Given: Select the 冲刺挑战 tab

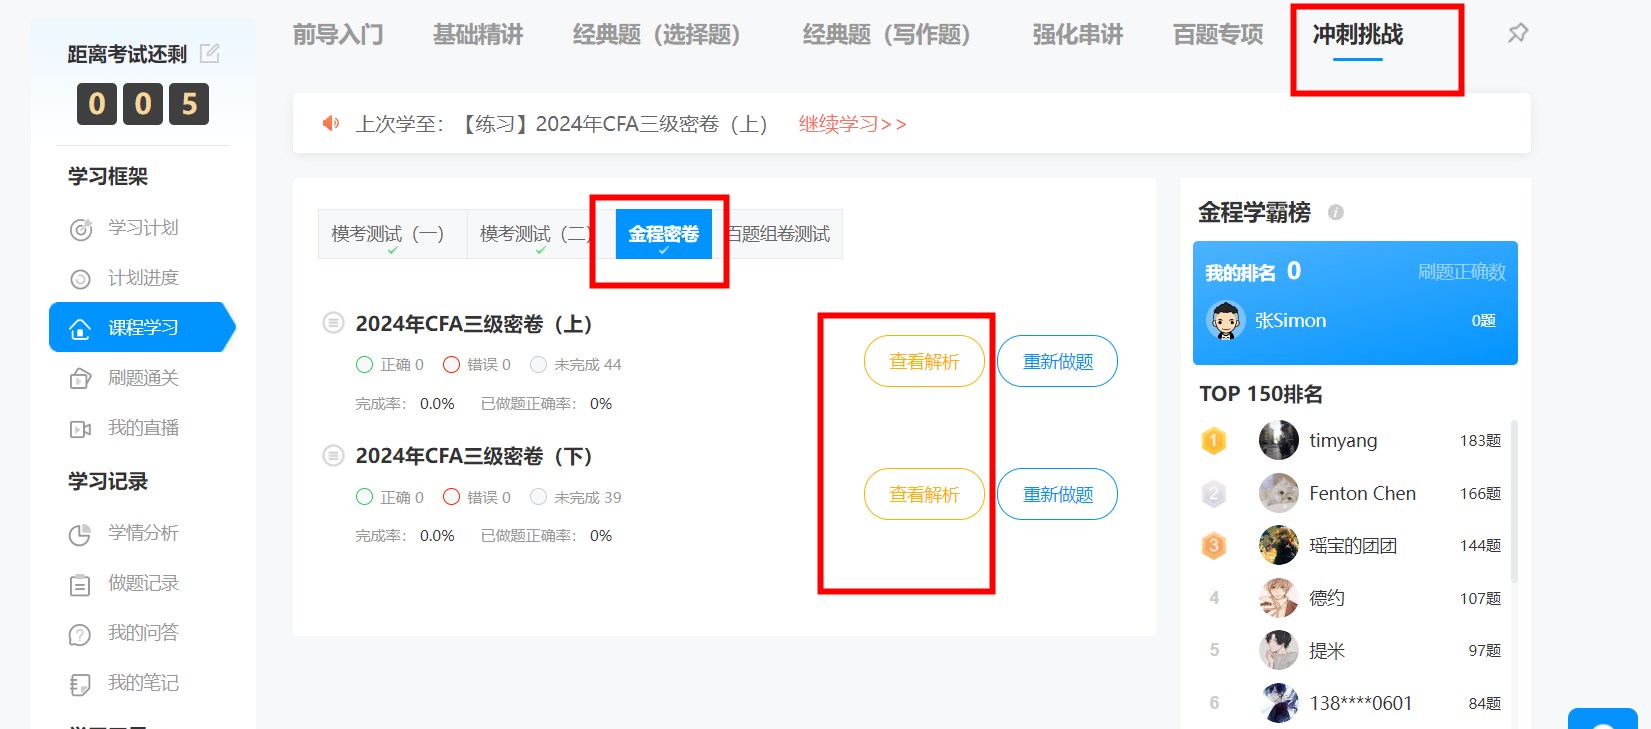Looking at the screenshot, I should tap(1358, 35).
